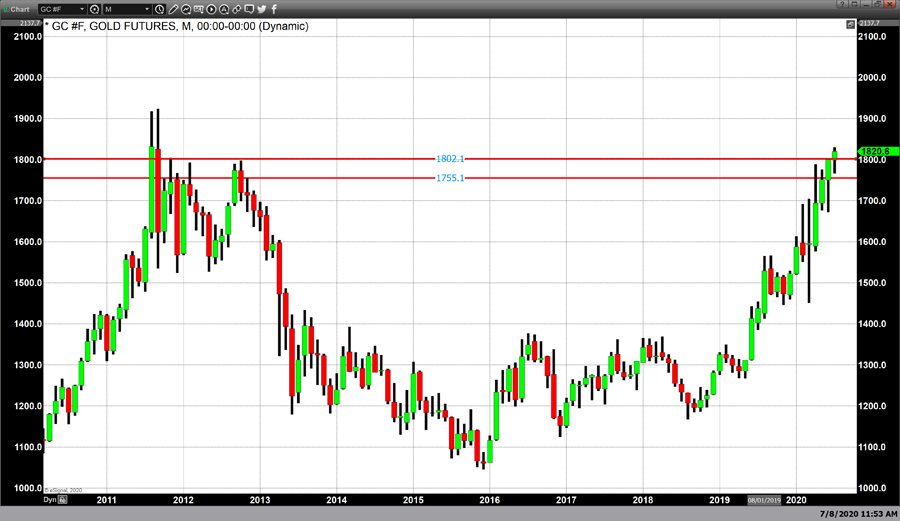
Task: Open the chat bubble icon
Action: [x=249, y=9]
